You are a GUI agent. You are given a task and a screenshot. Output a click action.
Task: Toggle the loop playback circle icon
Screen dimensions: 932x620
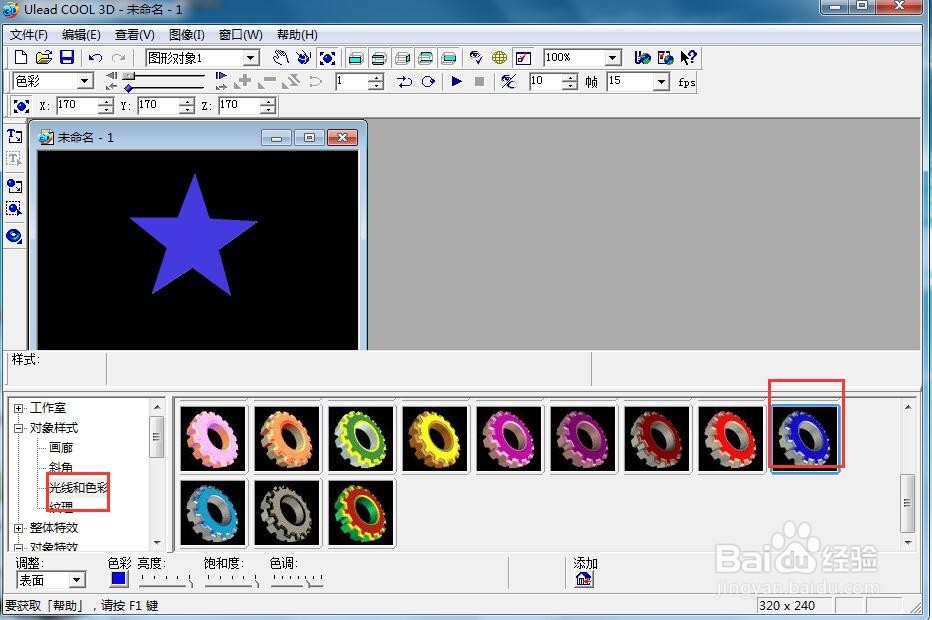click(428, 81)
